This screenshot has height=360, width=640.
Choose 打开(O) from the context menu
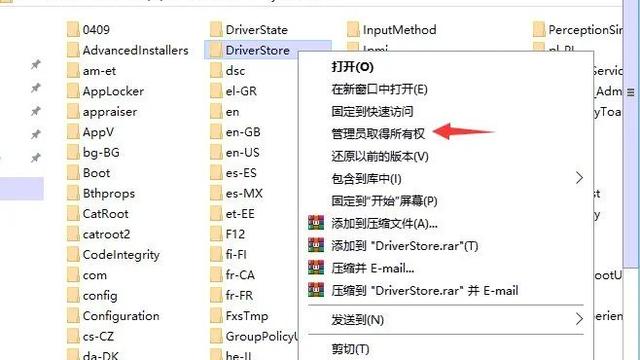446,67
